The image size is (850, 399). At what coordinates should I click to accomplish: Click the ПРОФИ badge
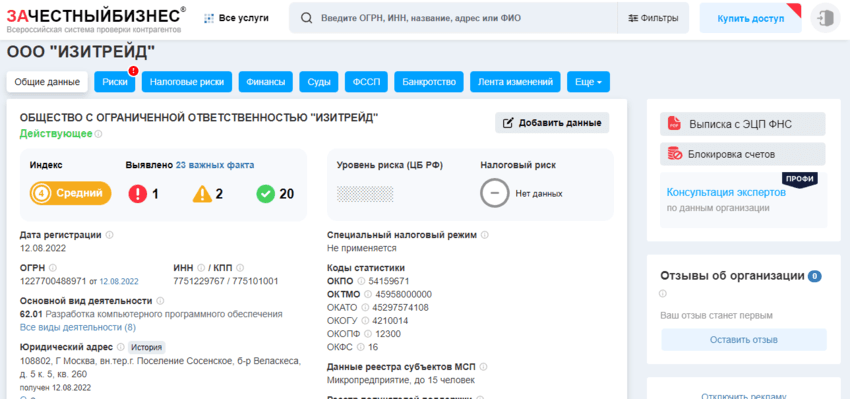[800, 179]
